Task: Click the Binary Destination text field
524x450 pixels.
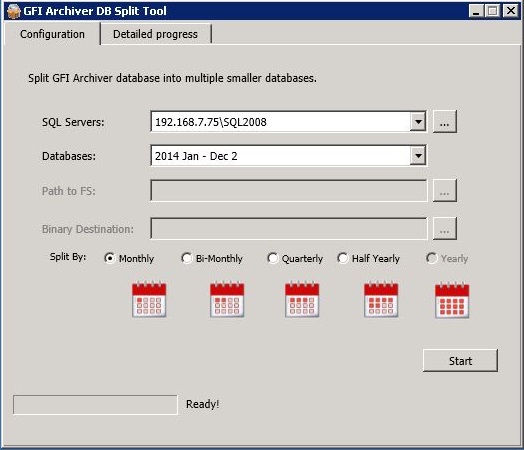Action: 289,229
